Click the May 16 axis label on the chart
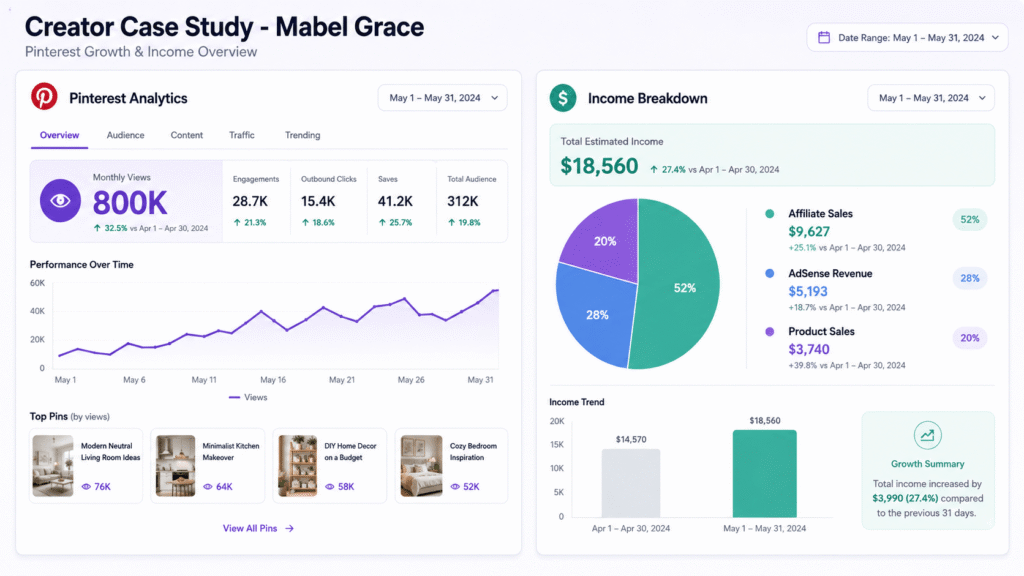Viewport: 1024px width, 576px height. 273,379
